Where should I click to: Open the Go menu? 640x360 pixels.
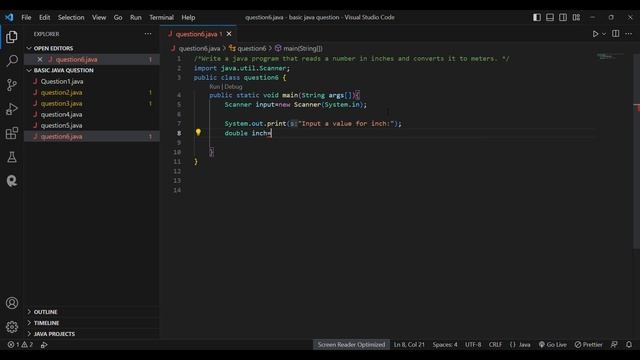118,17
